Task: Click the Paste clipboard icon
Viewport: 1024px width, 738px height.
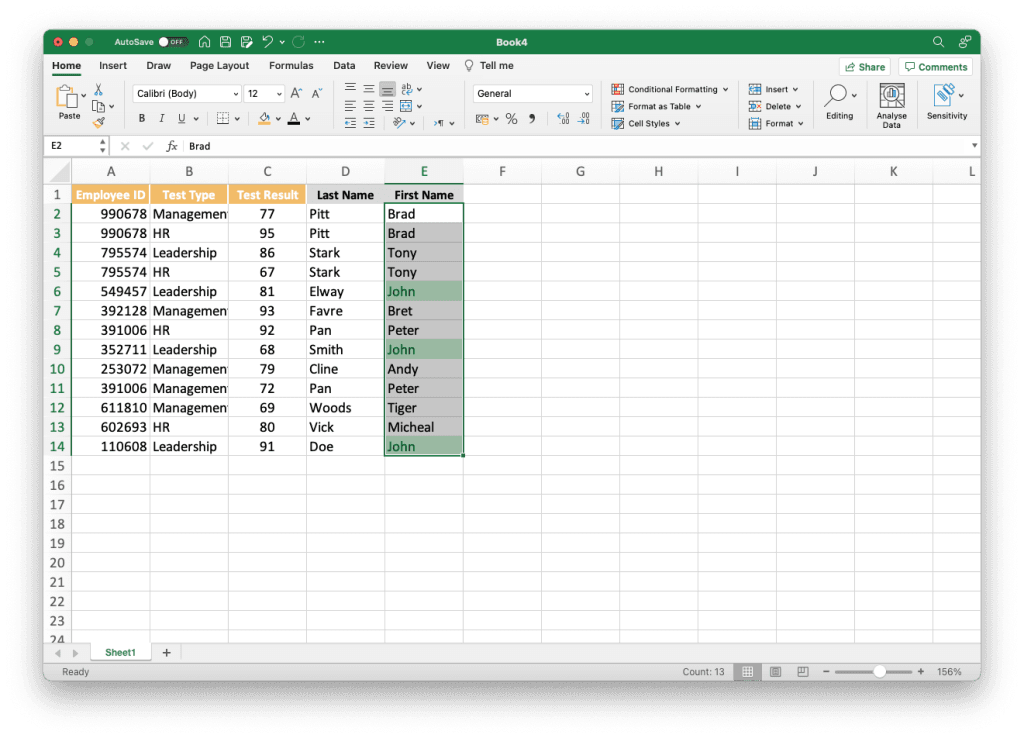Action: [x=67, y=97]
